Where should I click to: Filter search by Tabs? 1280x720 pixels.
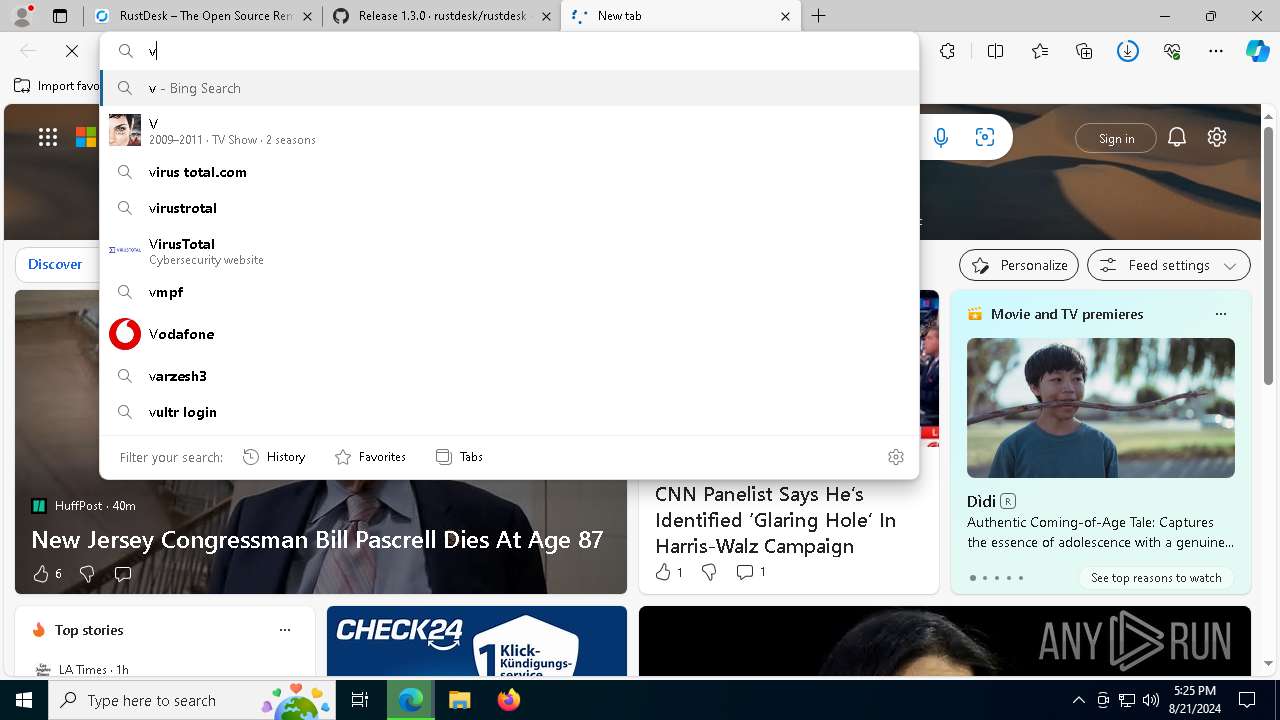[459, 457]
